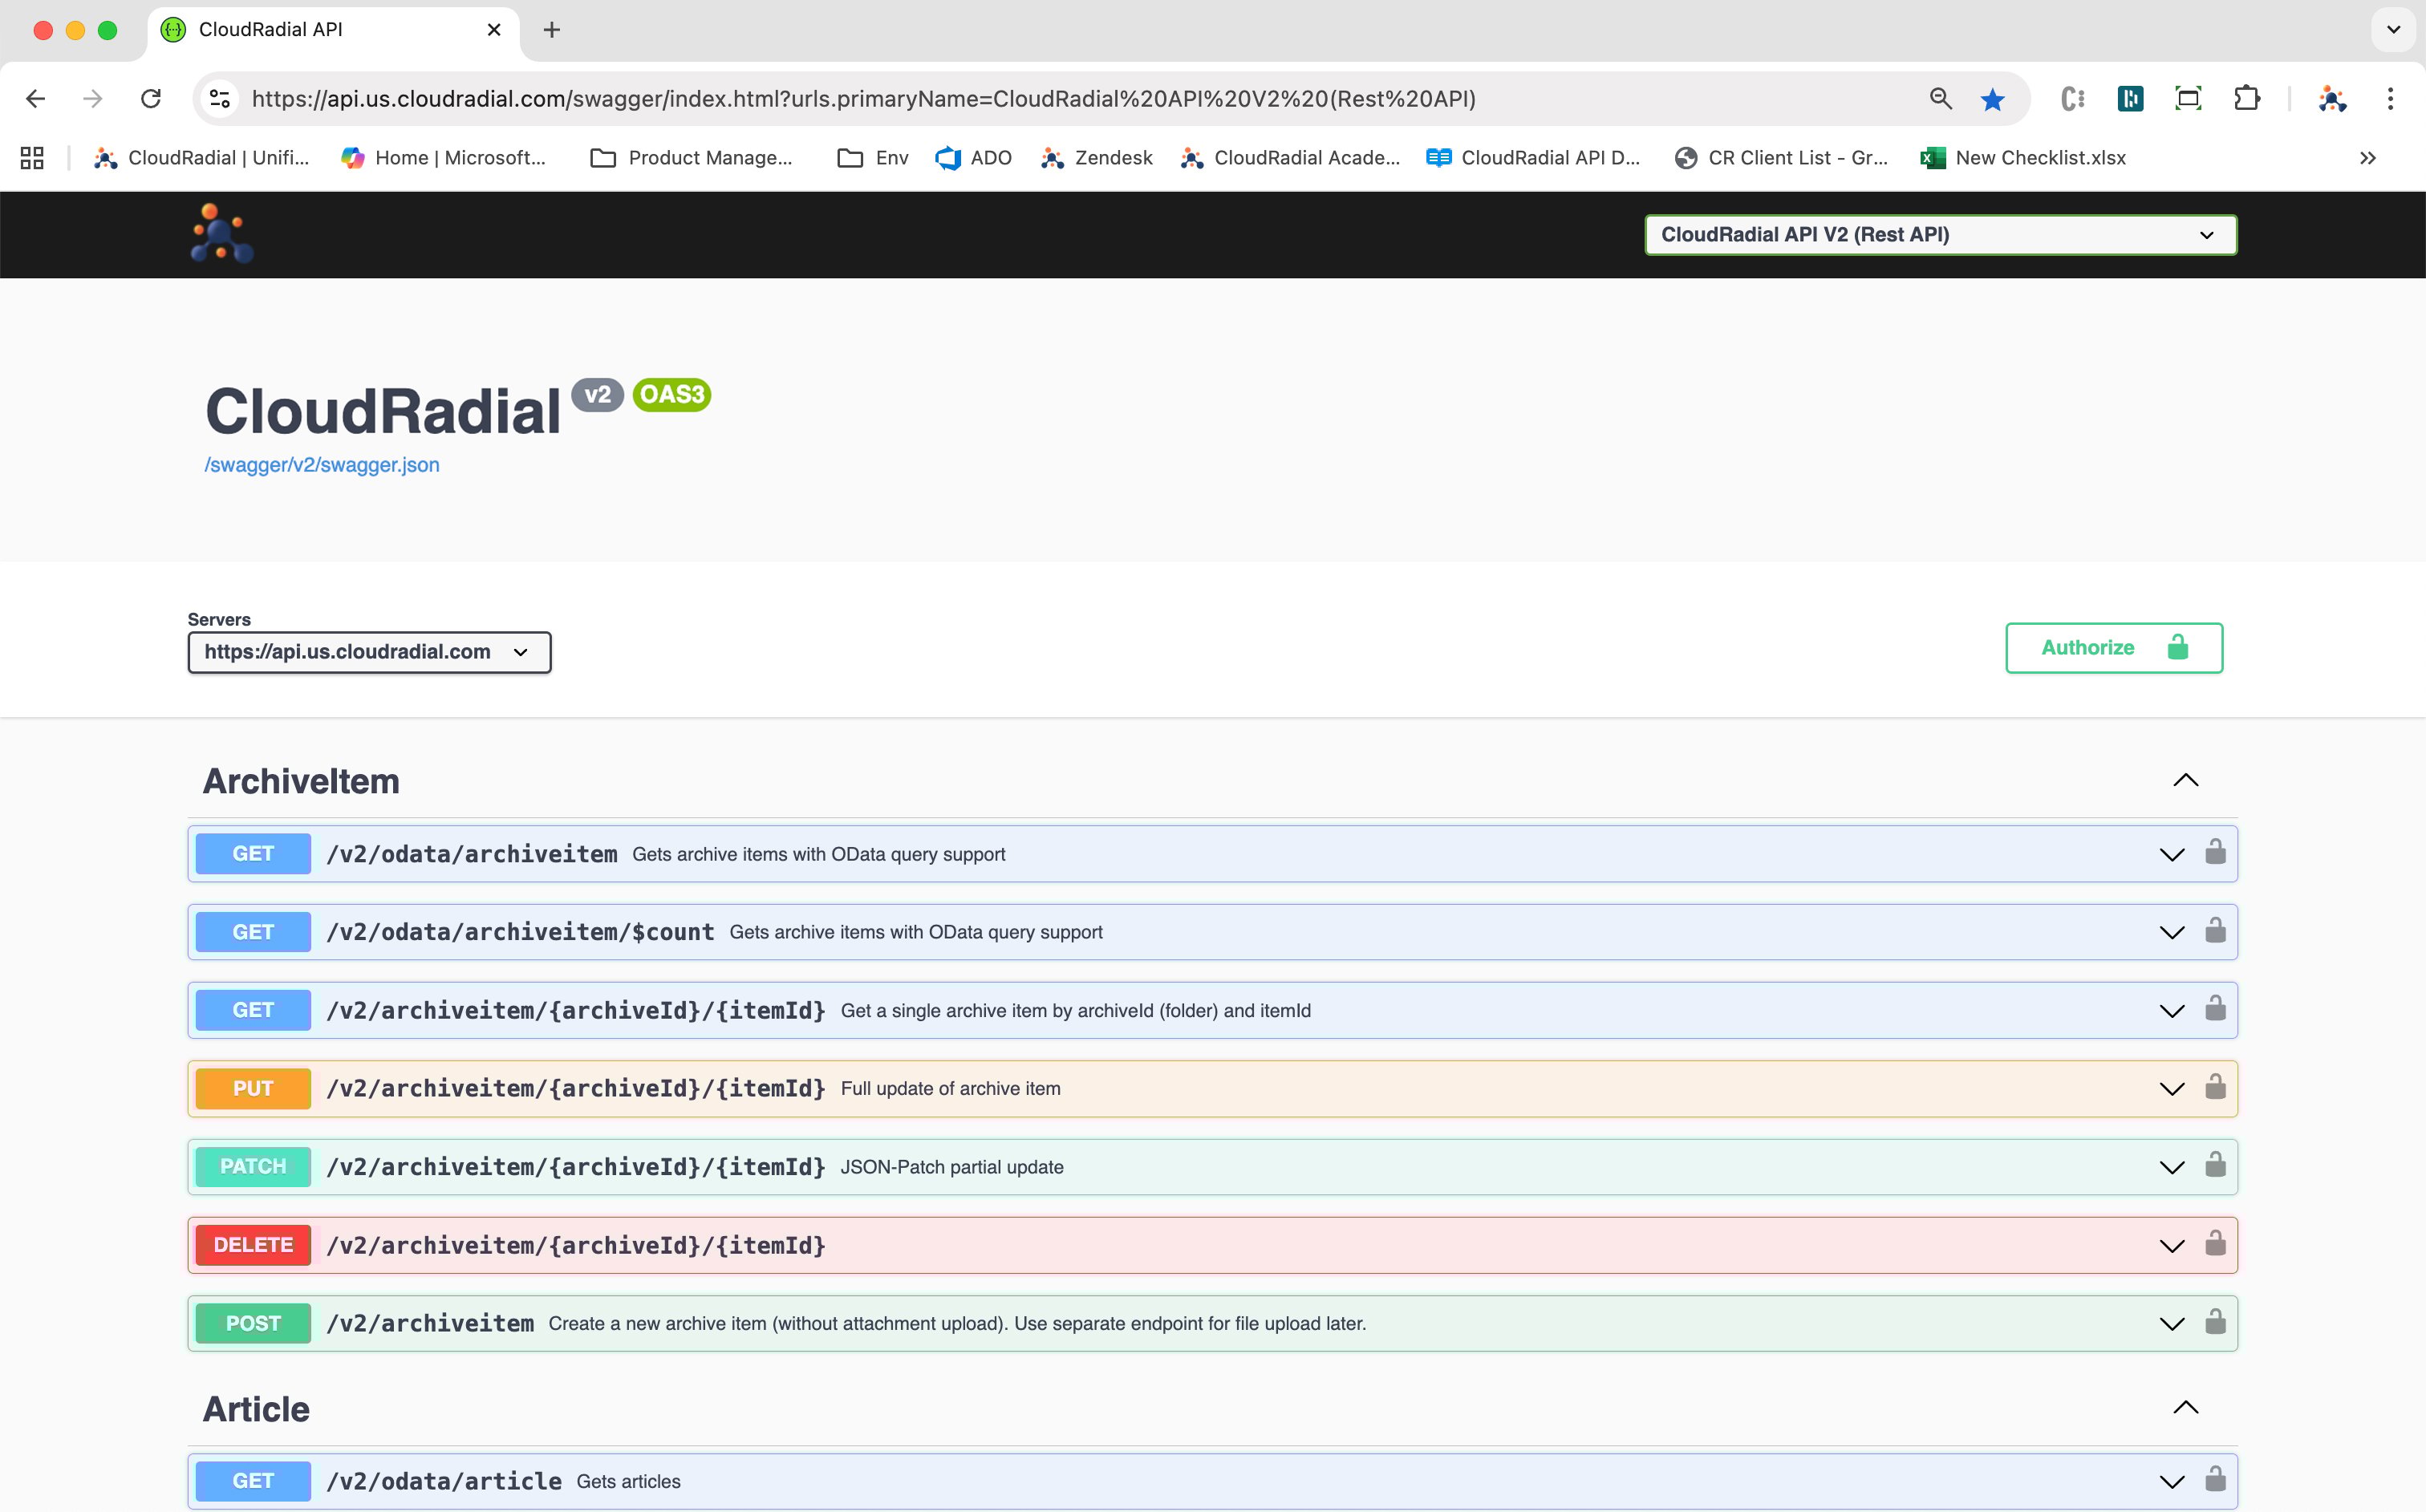Open Product Manage... bookmark folder
This screenshot has width=2426, height=1512.
(691, 158)
